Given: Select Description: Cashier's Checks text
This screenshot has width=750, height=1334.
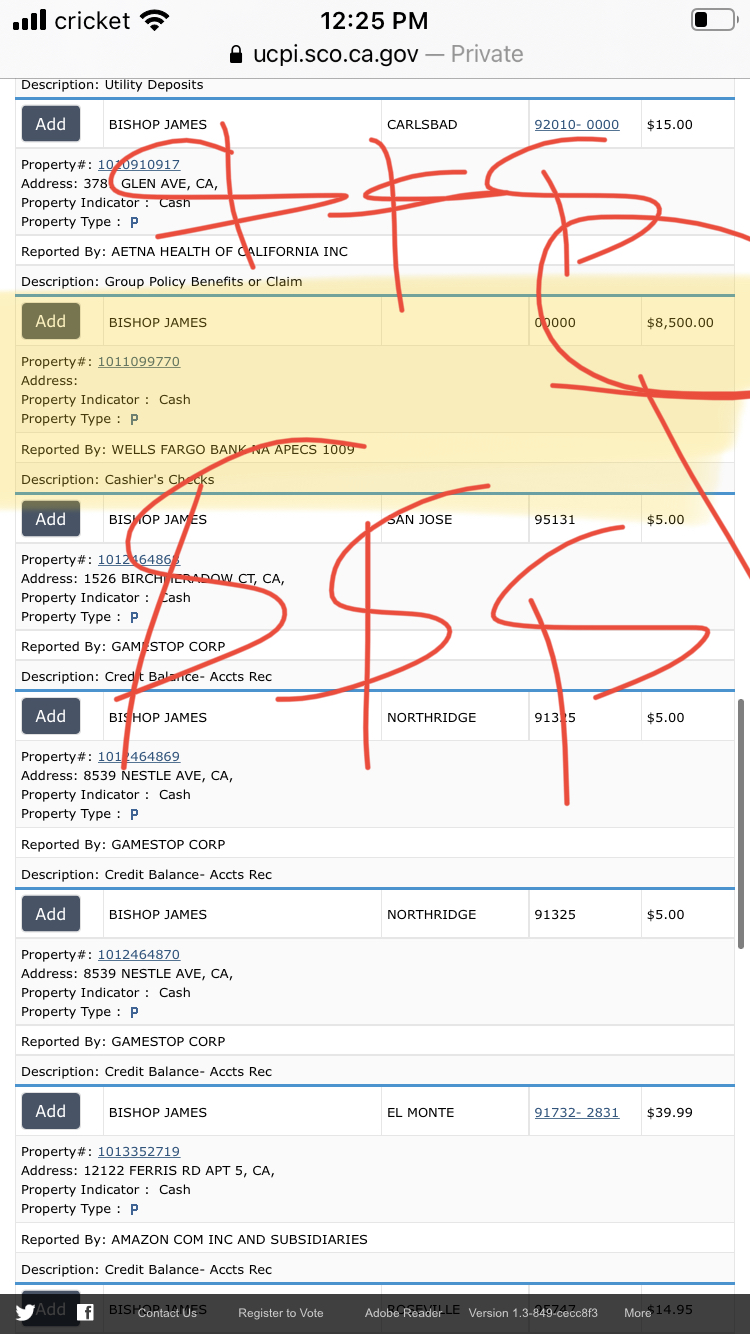Looking at the screenshot, I should click(118, 480).
